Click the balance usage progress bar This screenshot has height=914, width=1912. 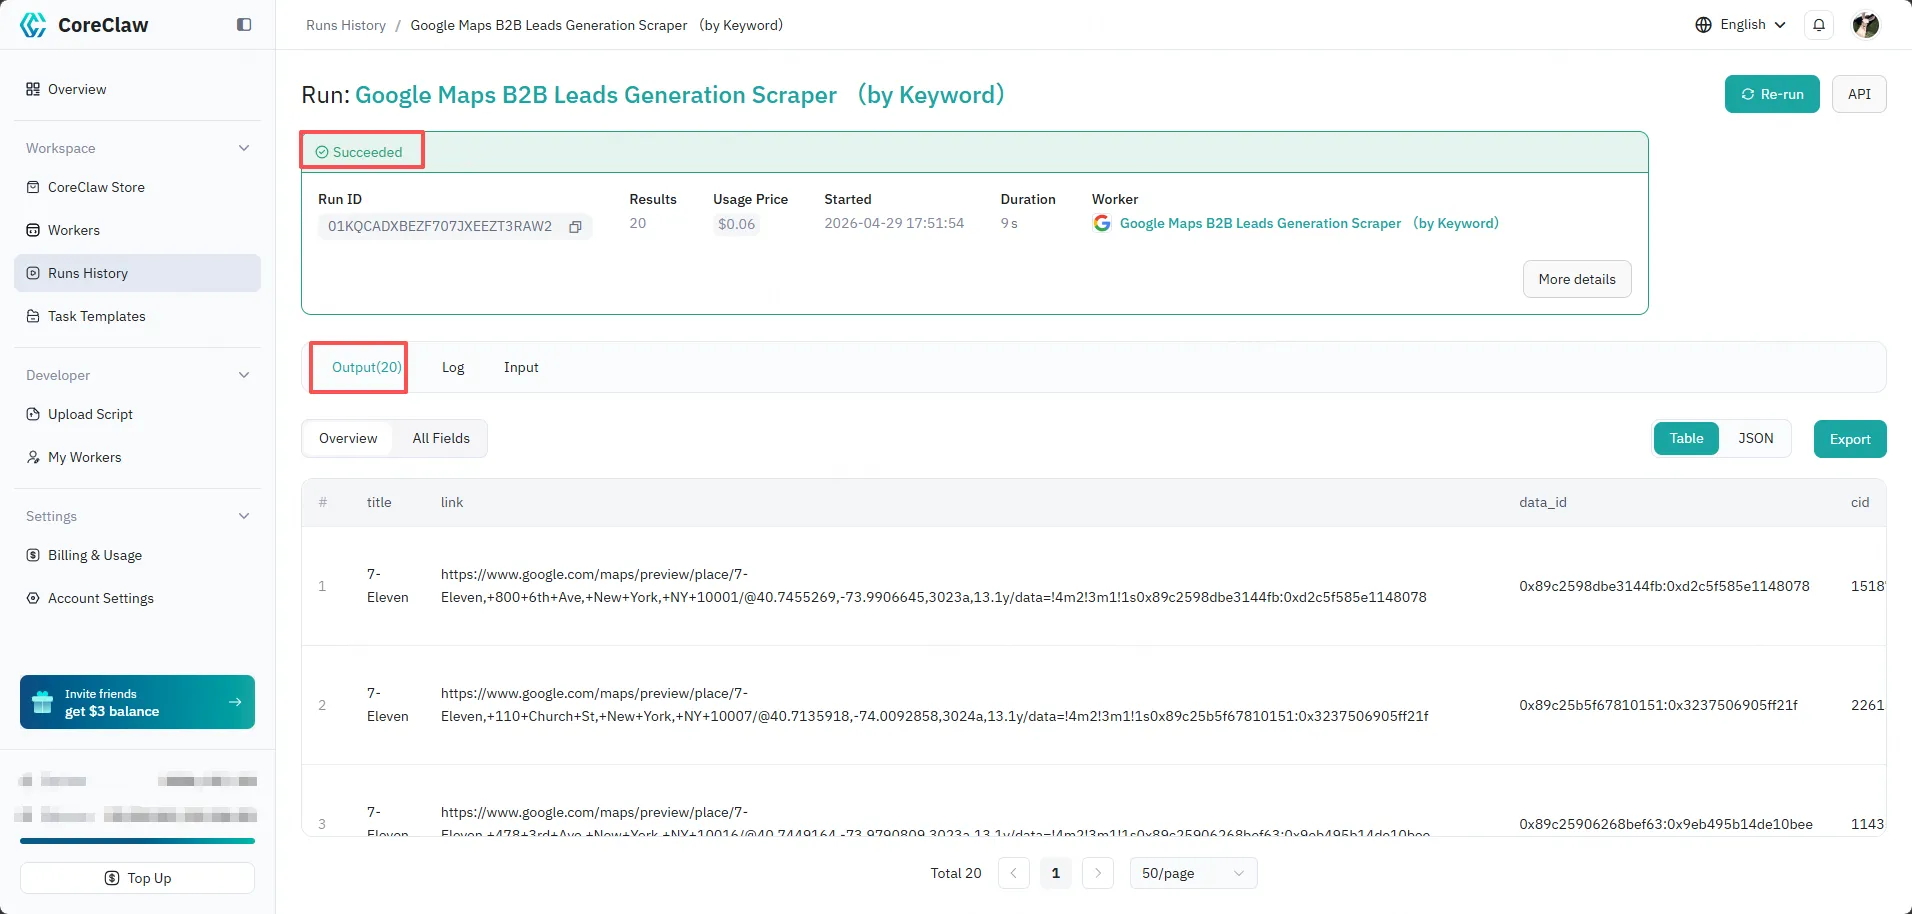tap(137, 841)
